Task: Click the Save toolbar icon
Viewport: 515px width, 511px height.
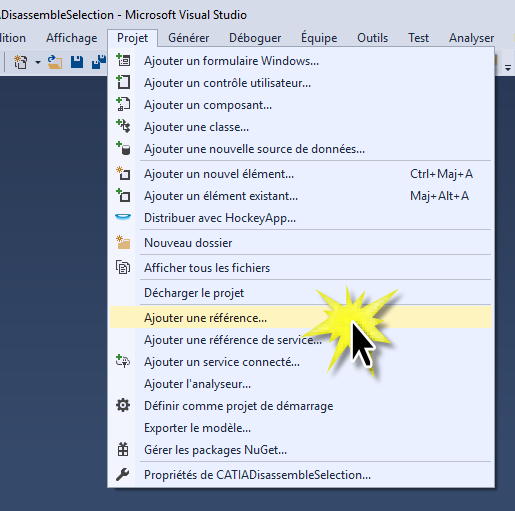Action: click(x=77, y=62)
